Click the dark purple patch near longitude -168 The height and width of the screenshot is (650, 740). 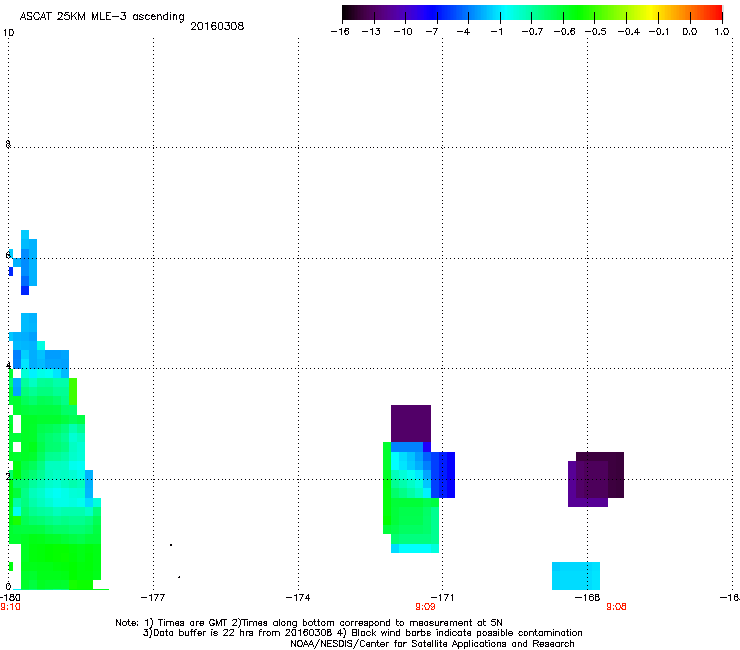596,479
